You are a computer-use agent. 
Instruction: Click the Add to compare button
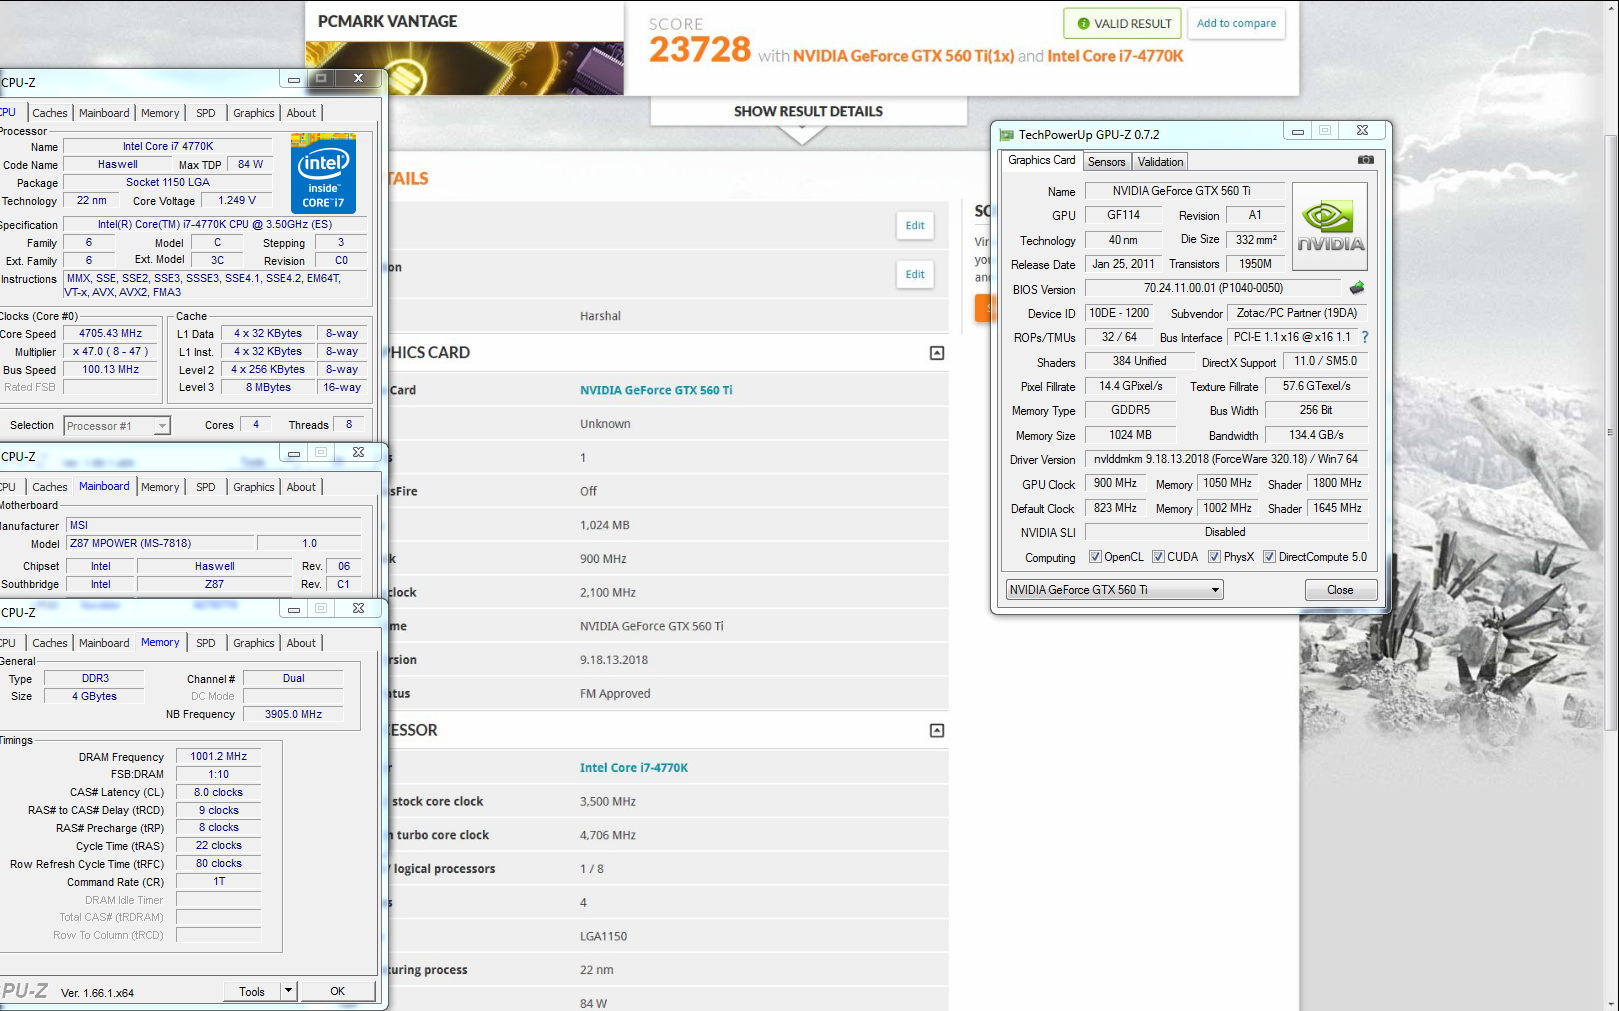pyautogui.click(x=1236, y=23)
